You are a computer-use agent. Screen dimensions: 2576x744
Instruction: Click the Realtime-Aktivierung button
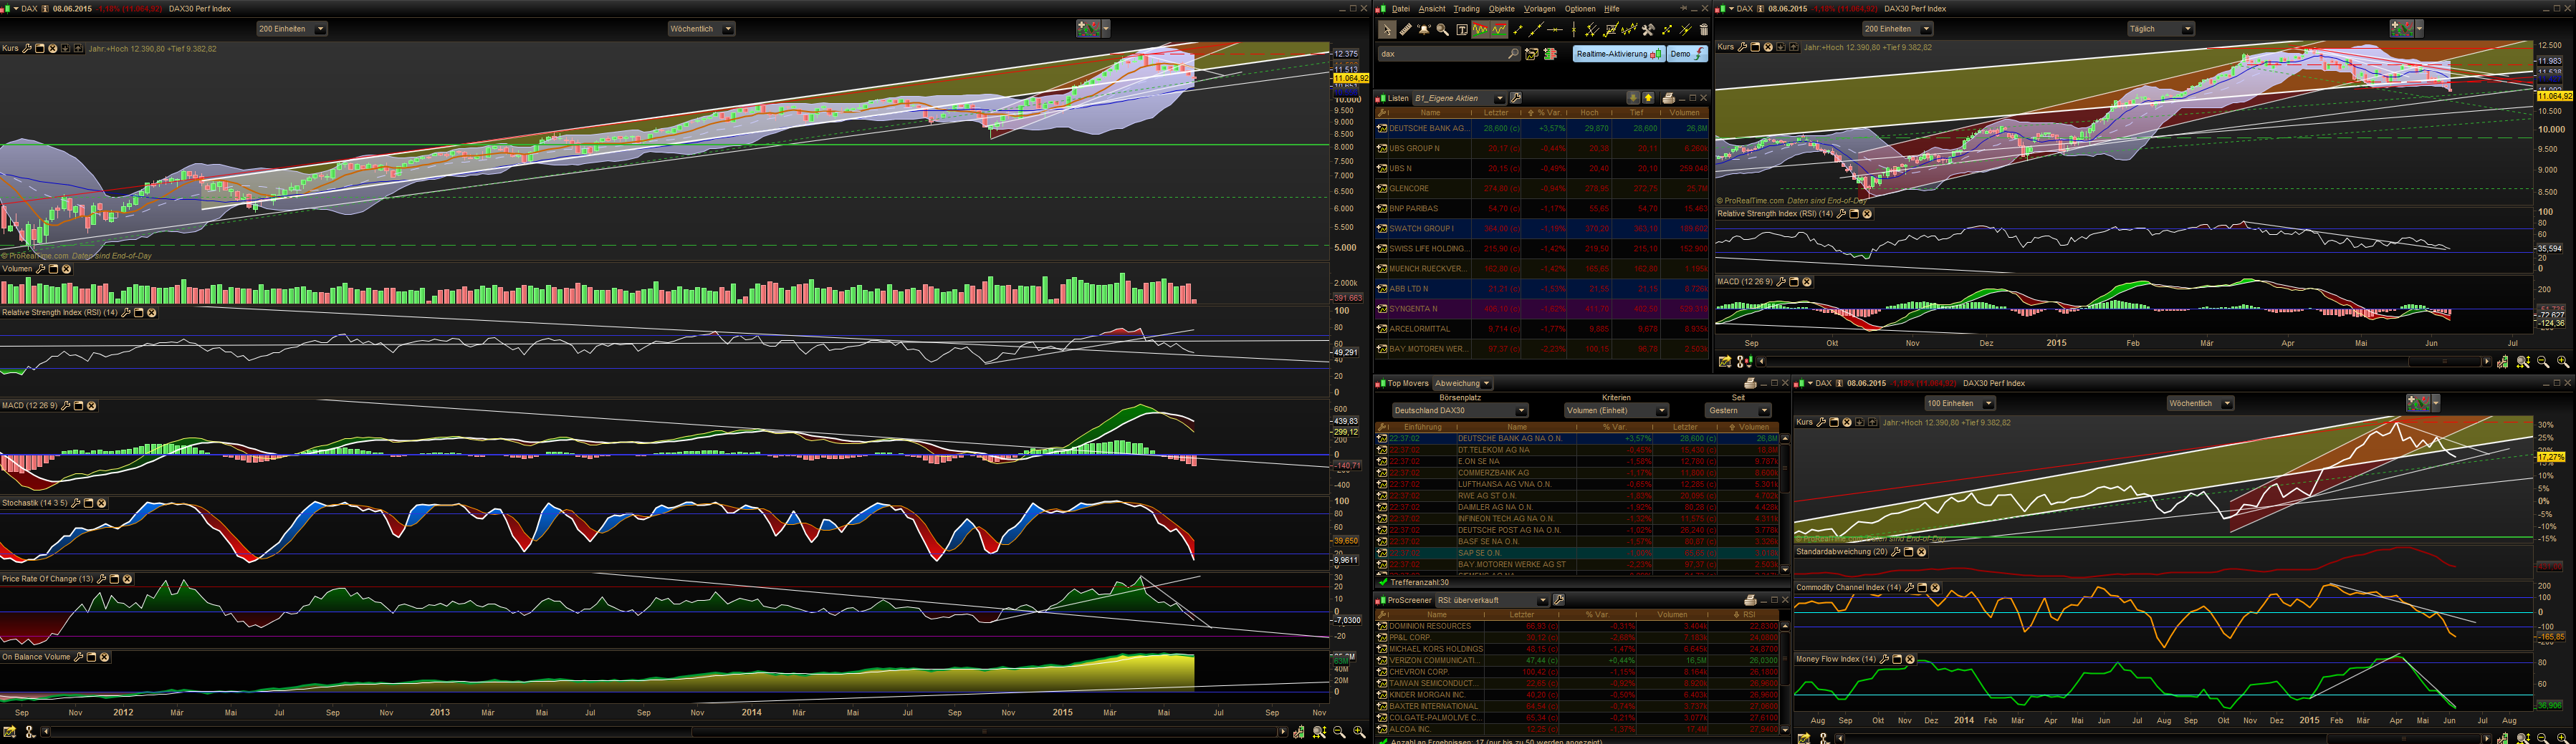1618,54
